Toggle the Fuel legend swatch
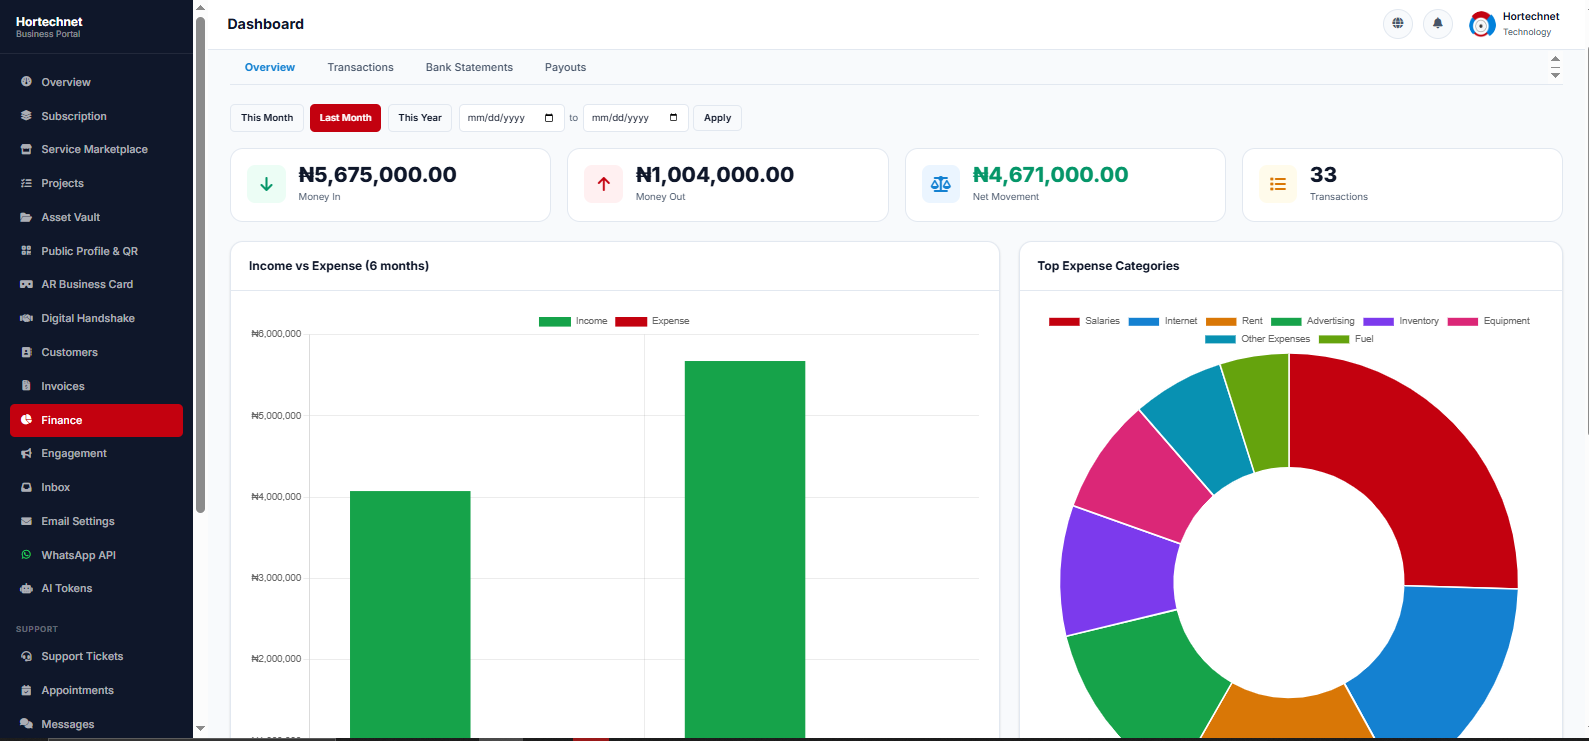The image size is (1589, 741). [x=1334, y=339]
